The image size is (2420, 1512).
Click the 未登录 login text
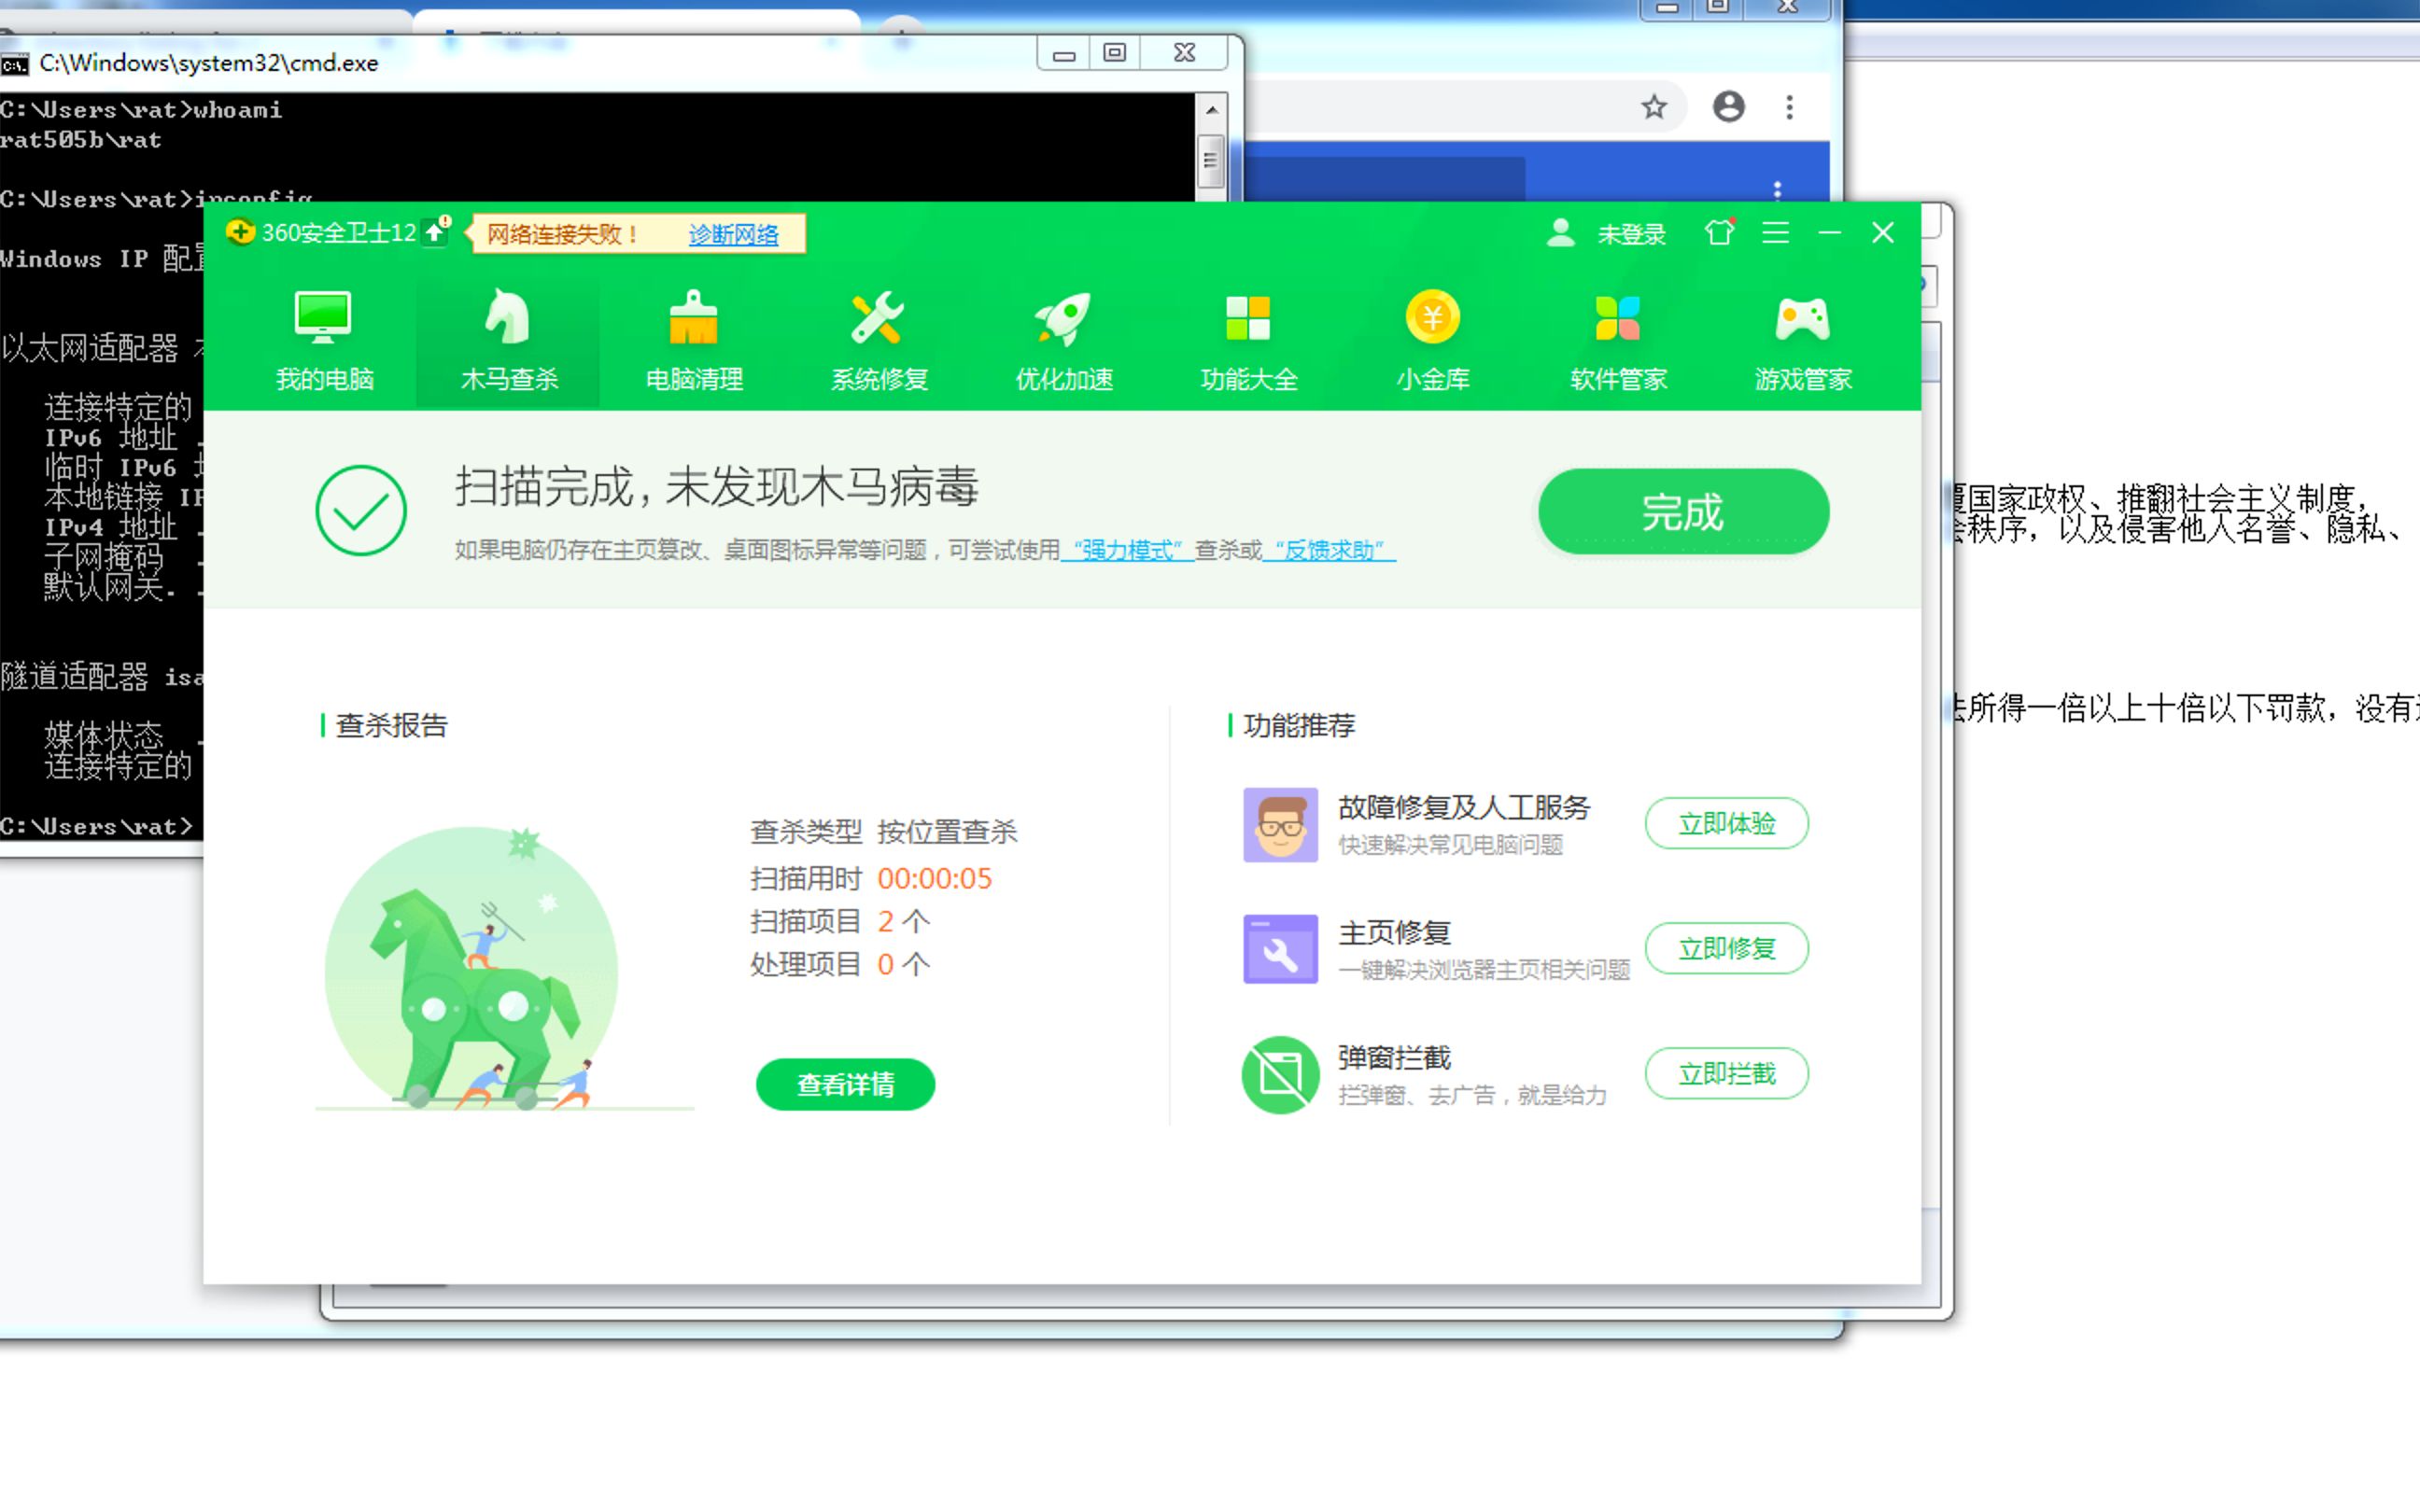tap(1631, 234)
